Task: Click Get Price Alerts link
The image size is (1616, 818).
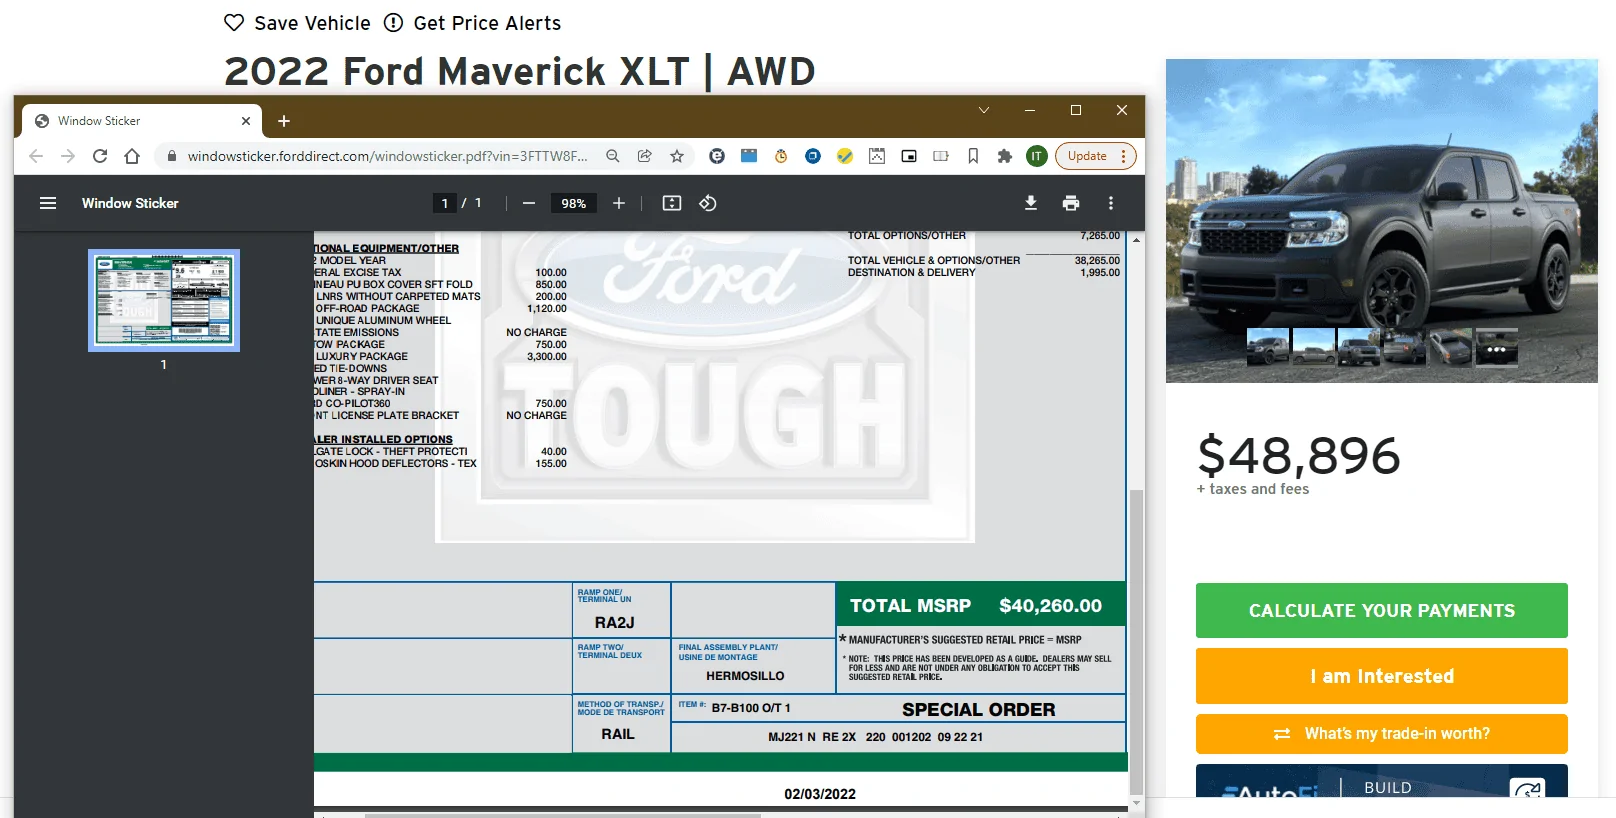Action: (487, 23)
